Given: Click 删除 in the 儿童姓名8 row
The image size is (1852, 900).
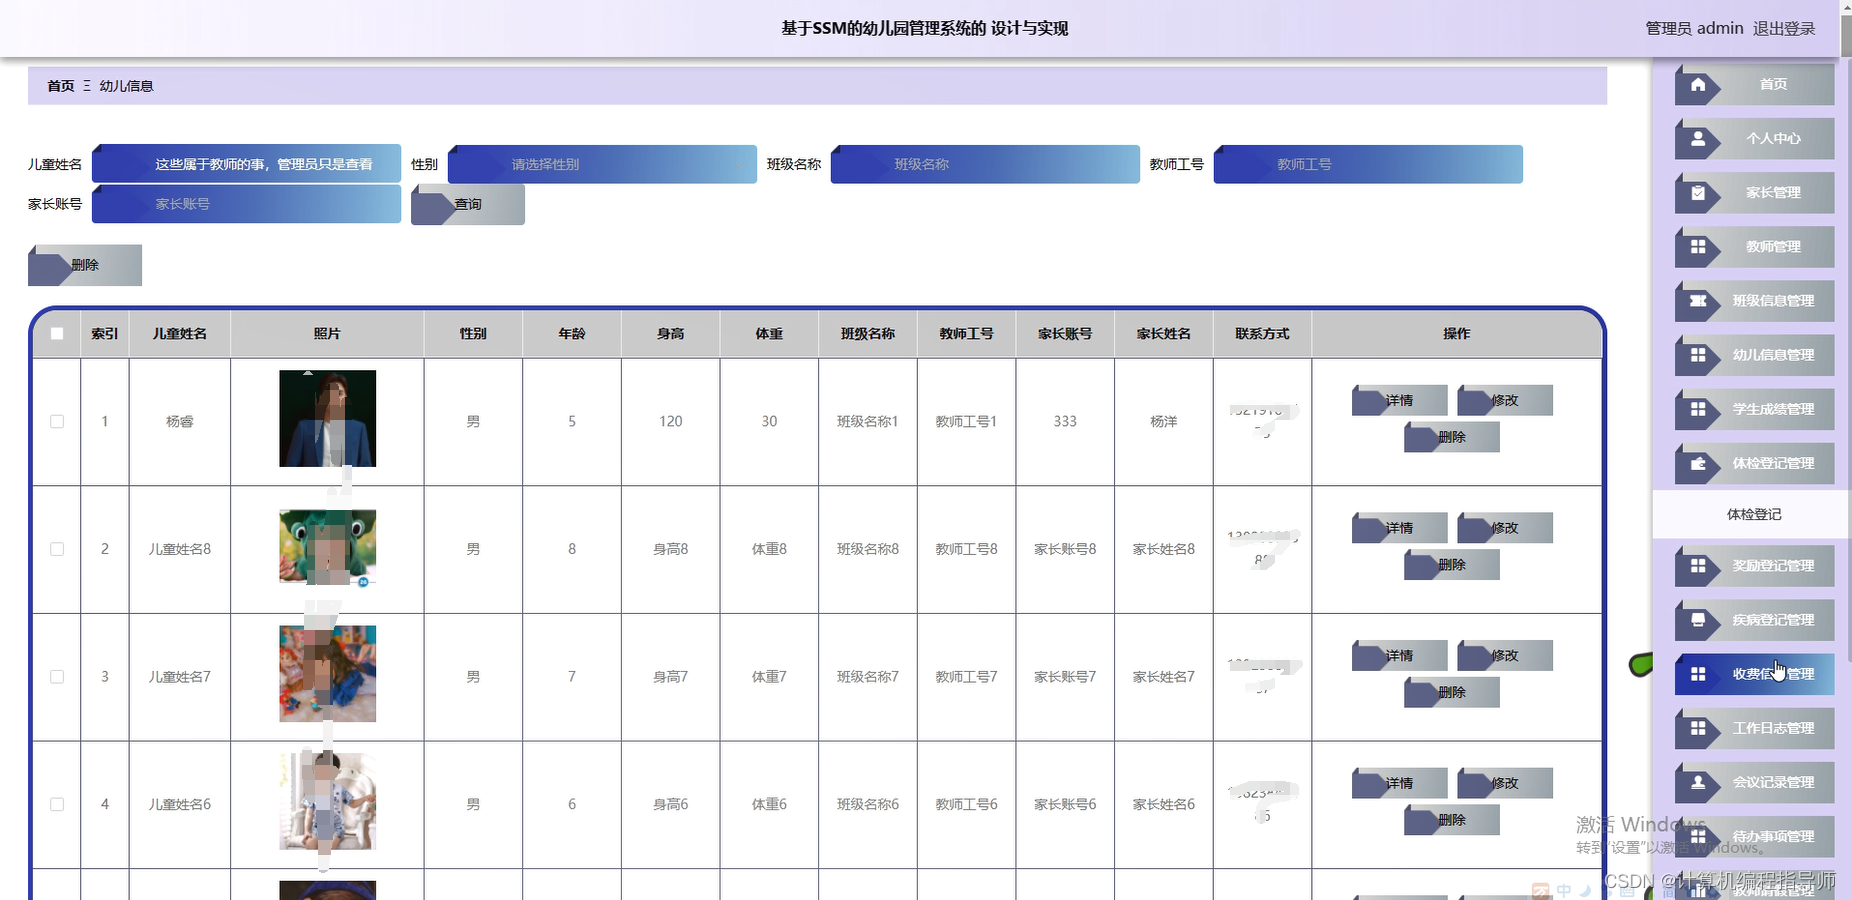Looking at the screenshot, I should [x=1452, y=565].
